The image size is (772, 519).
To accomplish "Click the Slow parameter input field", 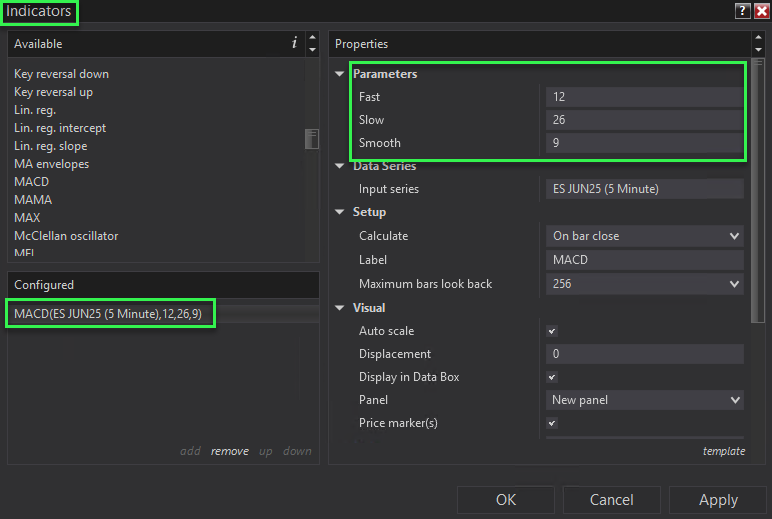I will 644,120.
